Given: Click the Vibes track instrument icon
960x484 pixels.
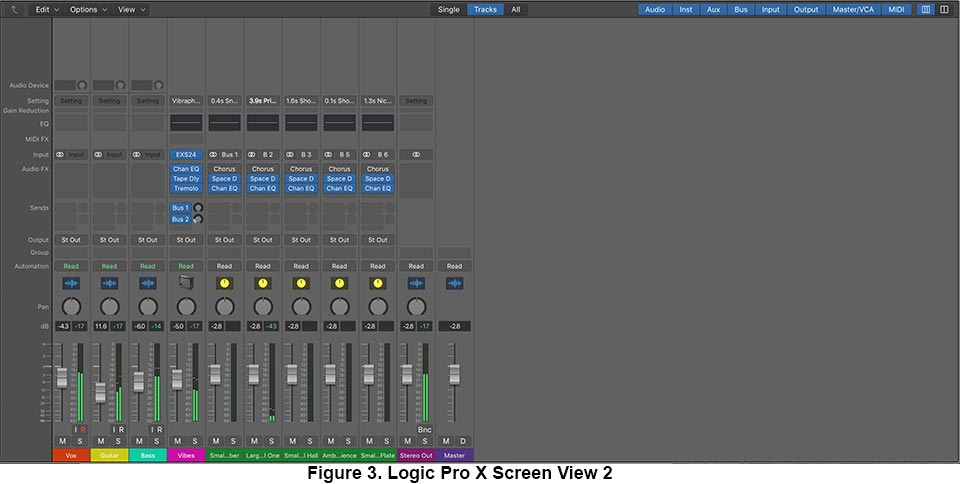Looking at the screenshot, I should click(186, 283).
